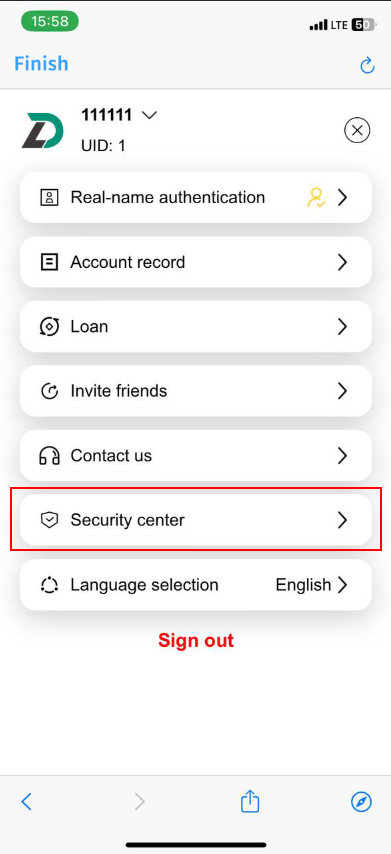Viewport: 391px width, 854px height.
Task: Click the Language selection icon
Action: (50, 585)
